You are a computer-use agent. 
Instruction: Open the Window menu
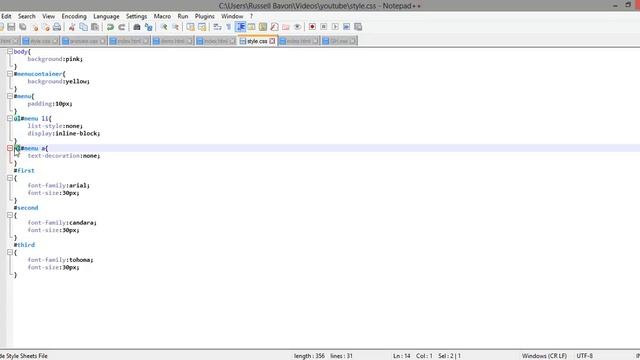(232, 16)
